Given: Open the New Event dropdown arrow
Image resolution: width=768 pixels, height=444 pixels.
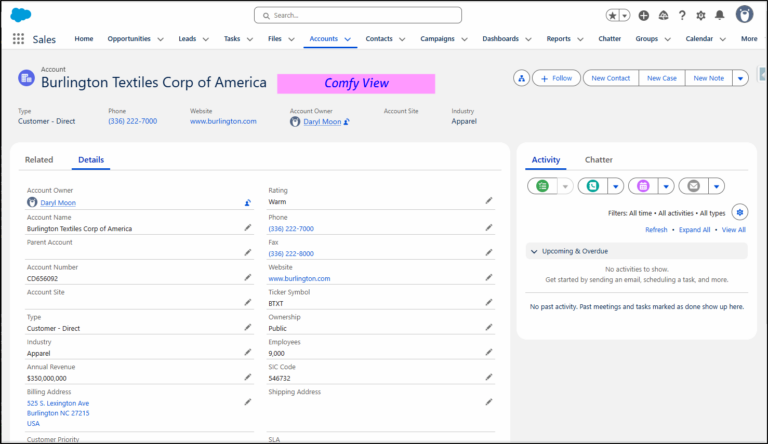Looking at the screenshot, I should tap(666, 186).
